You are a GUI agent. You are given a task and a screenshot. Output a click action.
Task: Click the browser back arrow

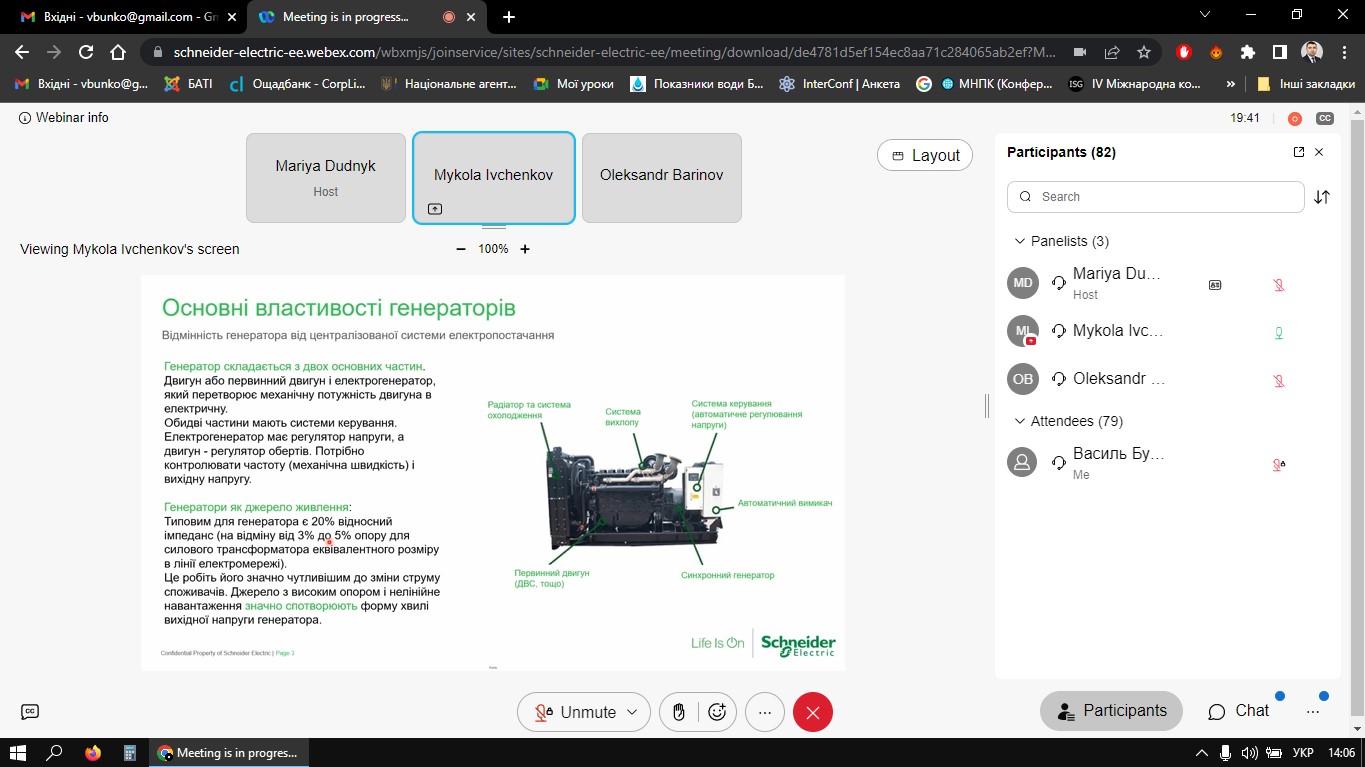click(22, 52)
